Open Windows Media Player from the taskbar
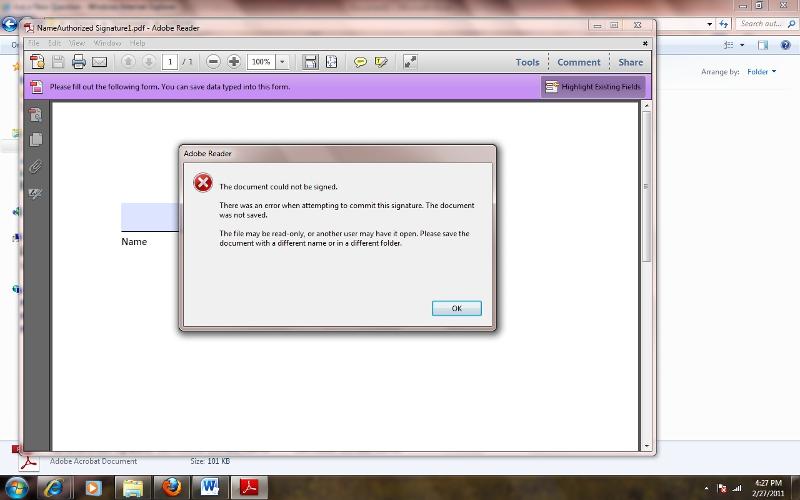800x500 pixels. click(92, 487)
